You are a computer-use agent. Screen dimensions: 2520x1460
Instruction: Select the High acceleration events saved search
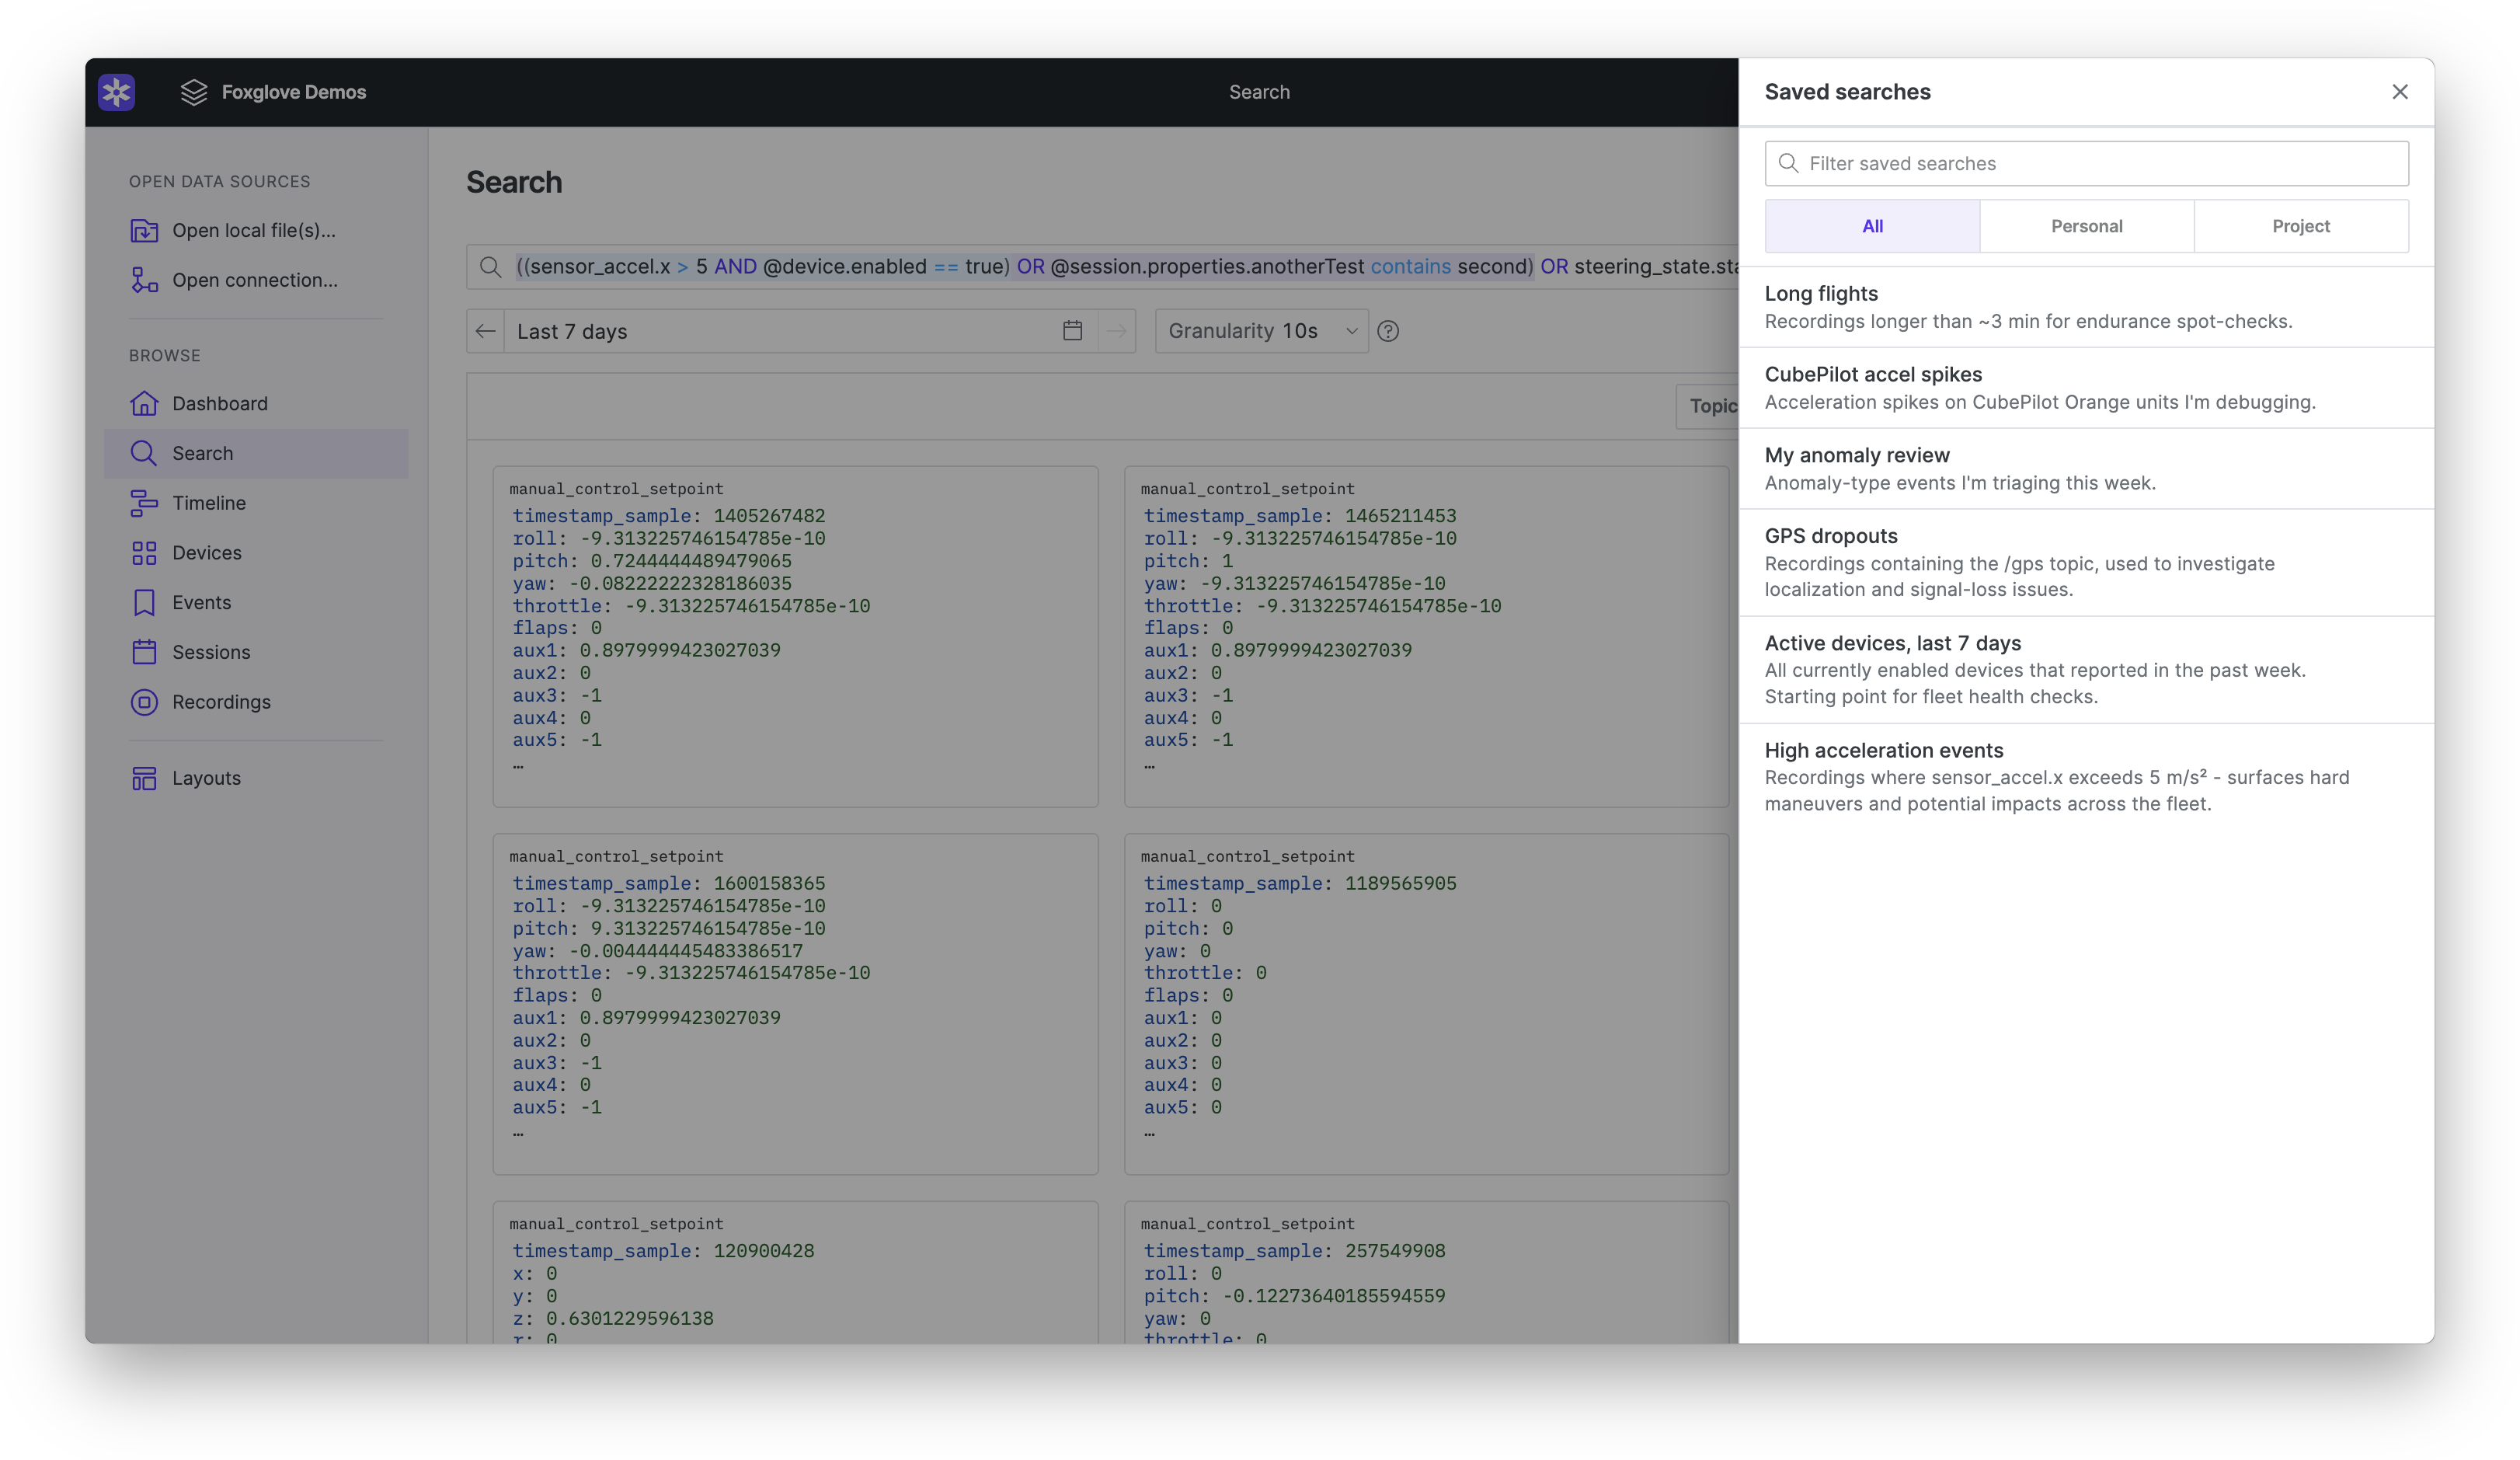(x=2087, y=777)
